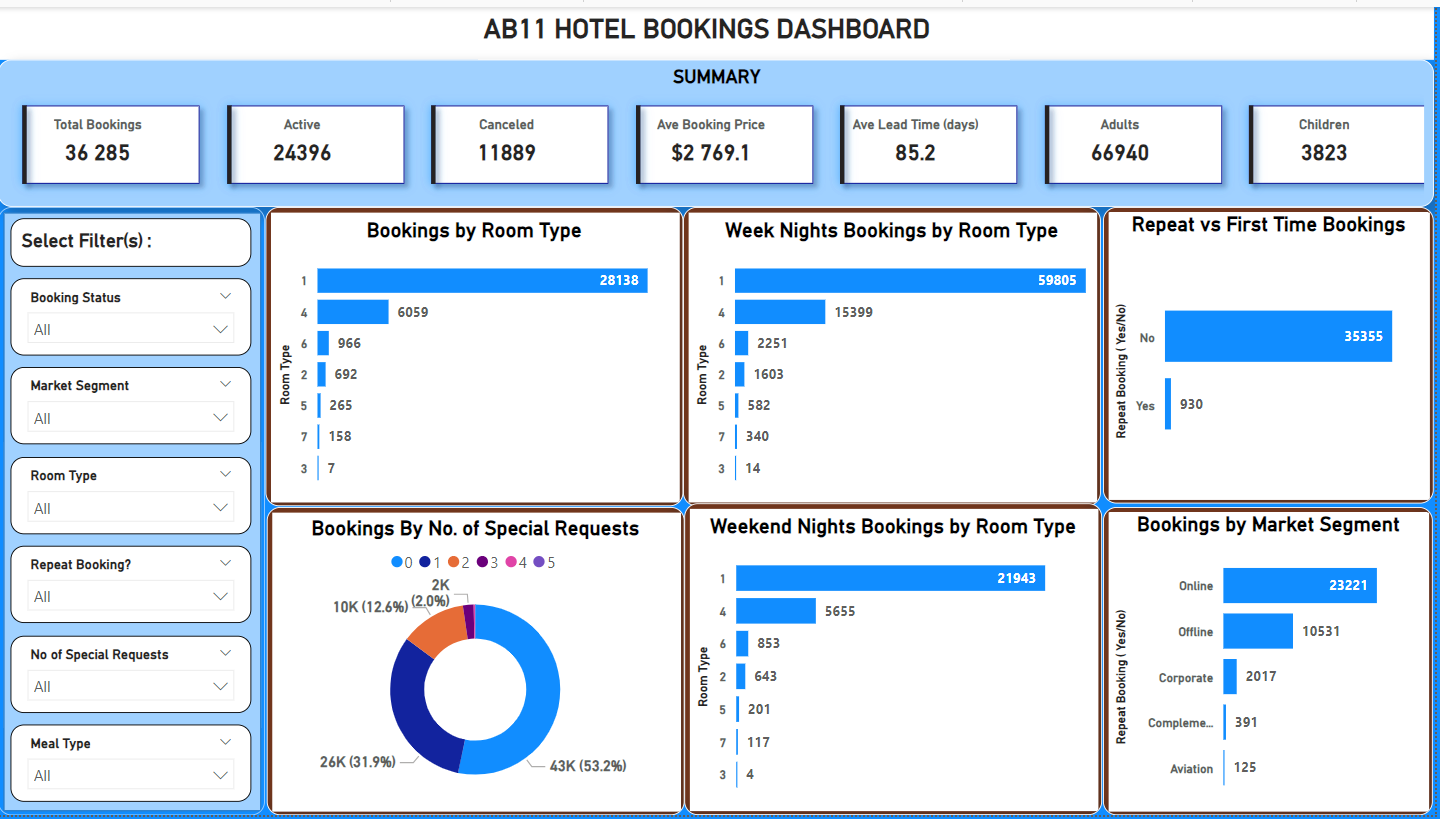Screen dimensions: 1440x819
Task: Click header chevron beside No of Special Requests title
Action: click(225, 654)
